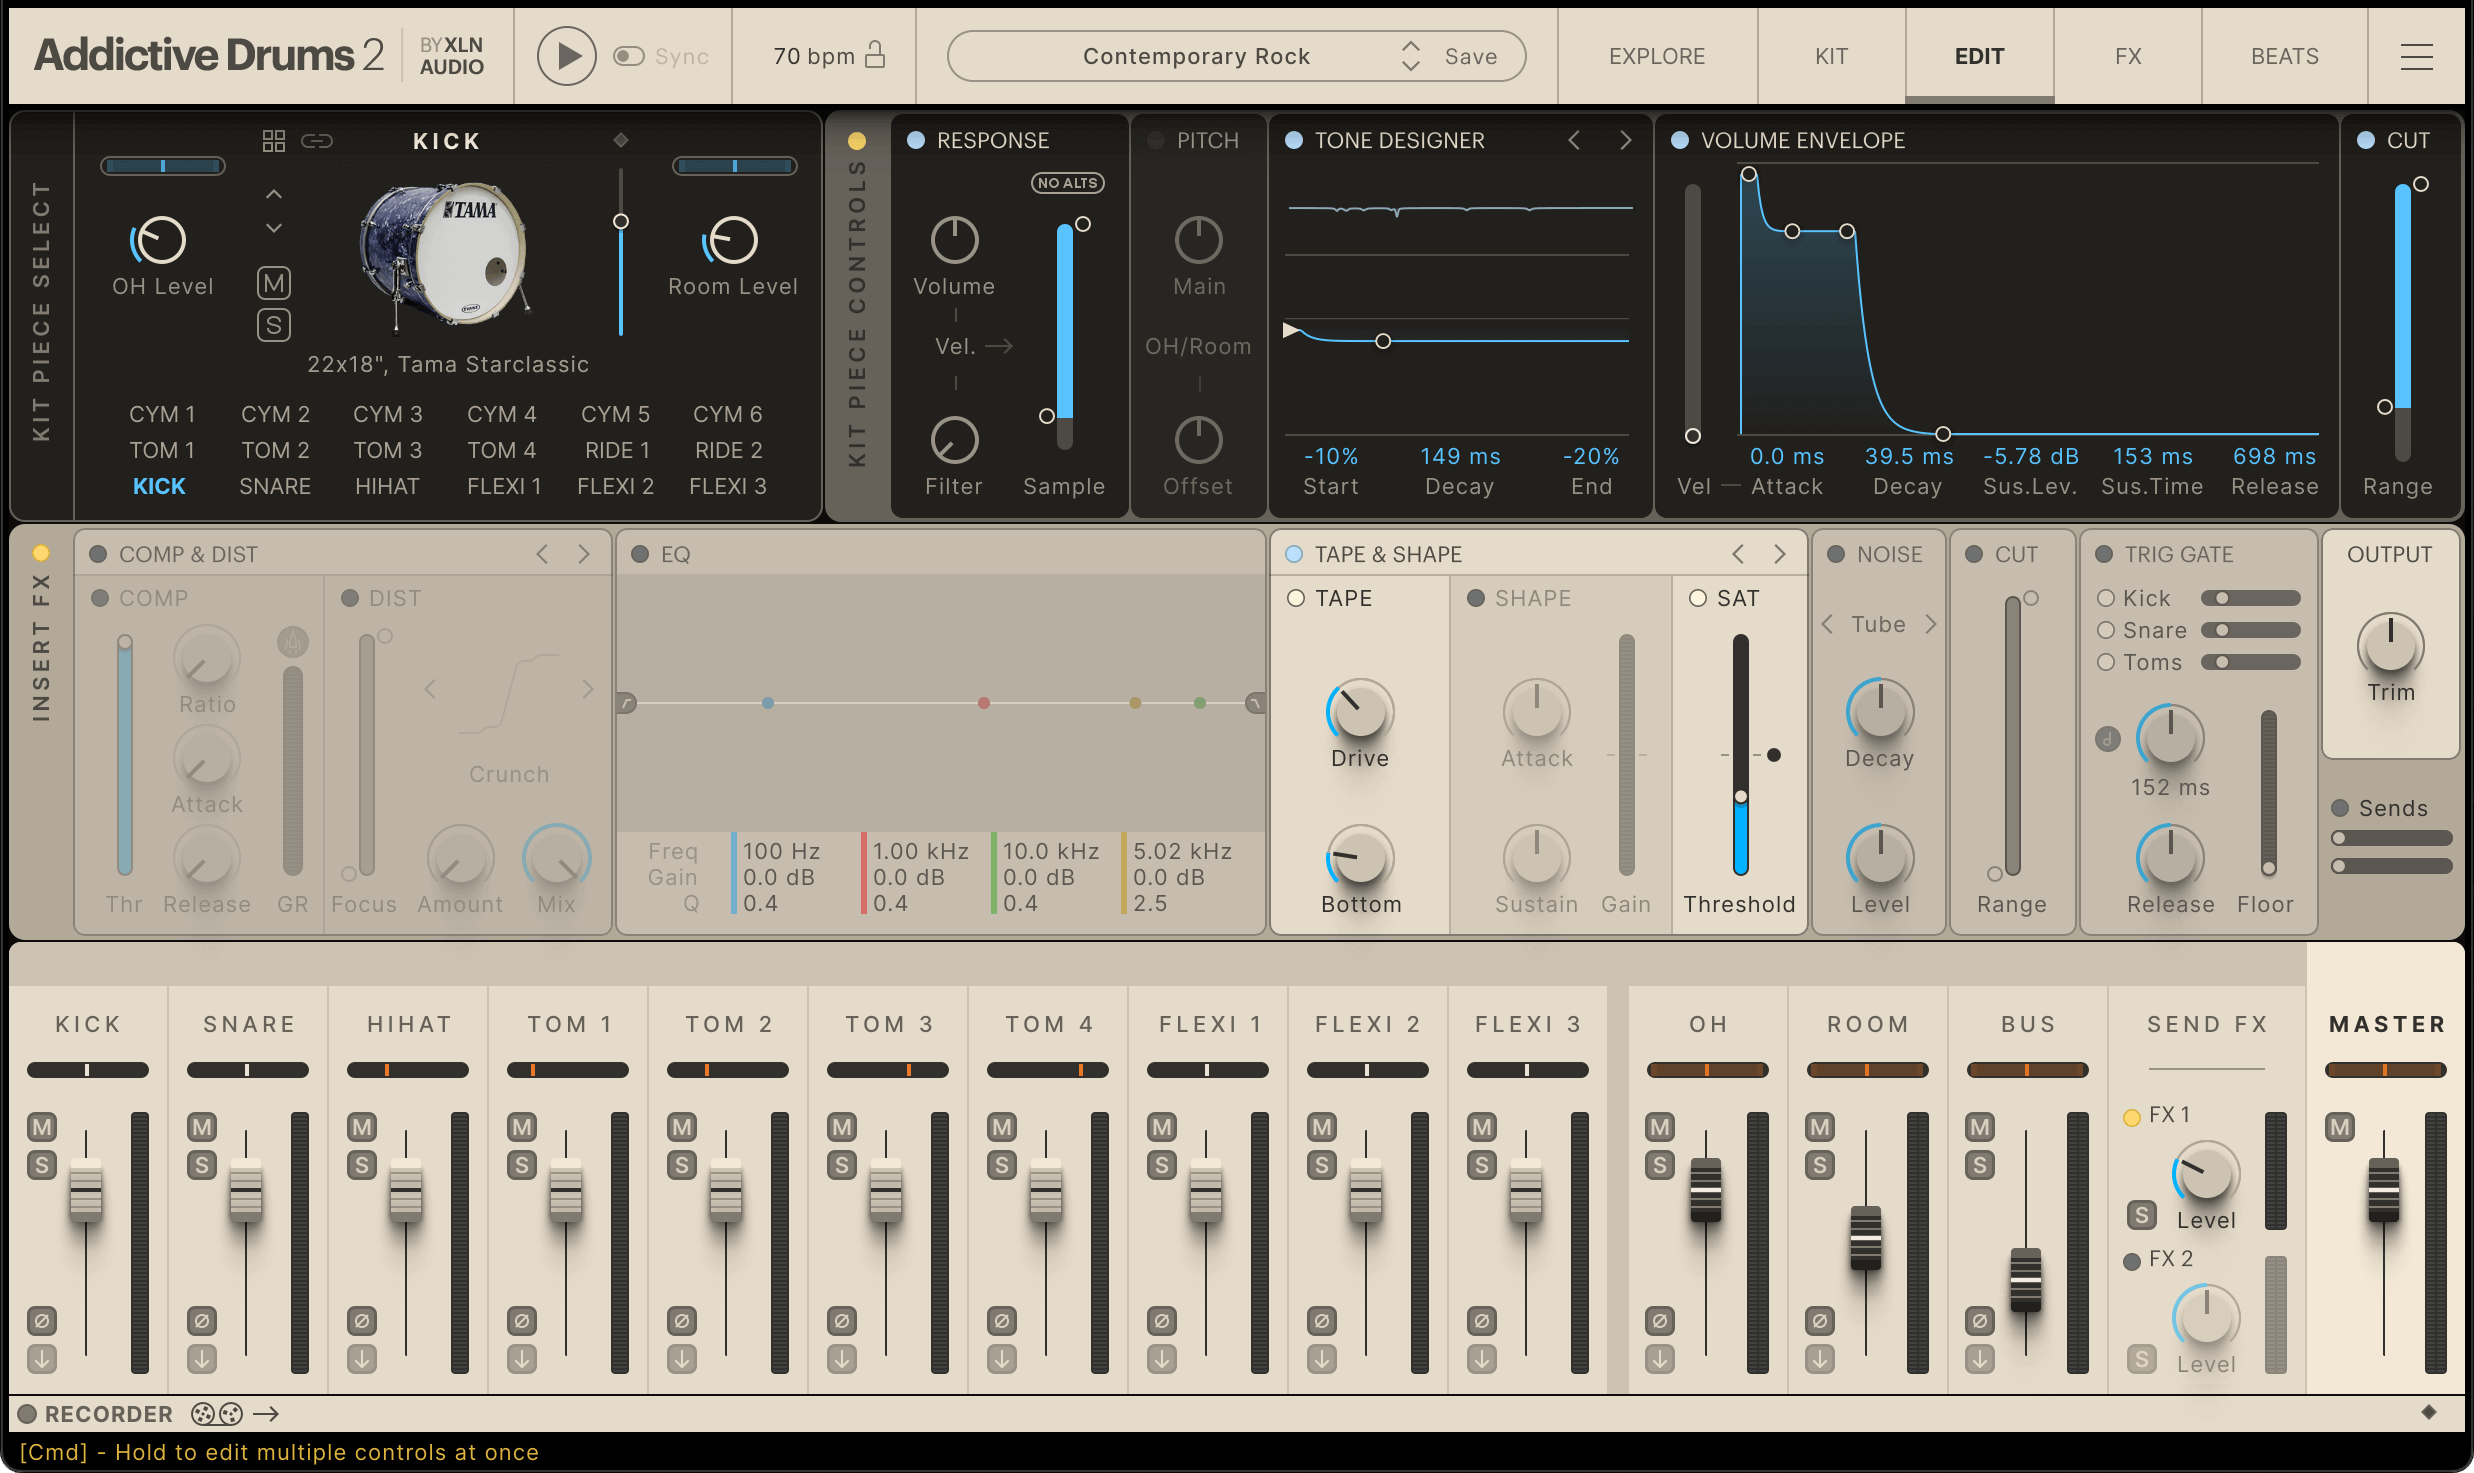This screenshot has width=2474, height=1473.
Task: Click the tempo lock icon beside 70 bpm
Action: 875,54
